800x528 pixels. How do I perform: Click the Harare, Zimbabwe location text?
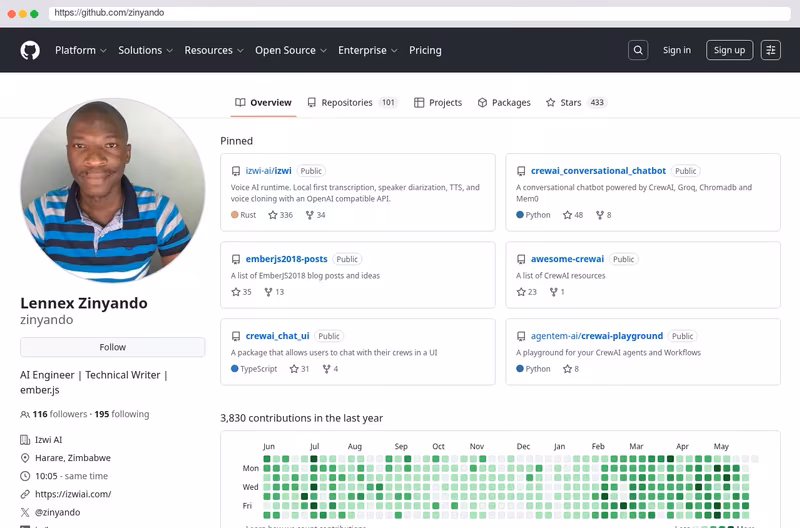coord(73,458)
